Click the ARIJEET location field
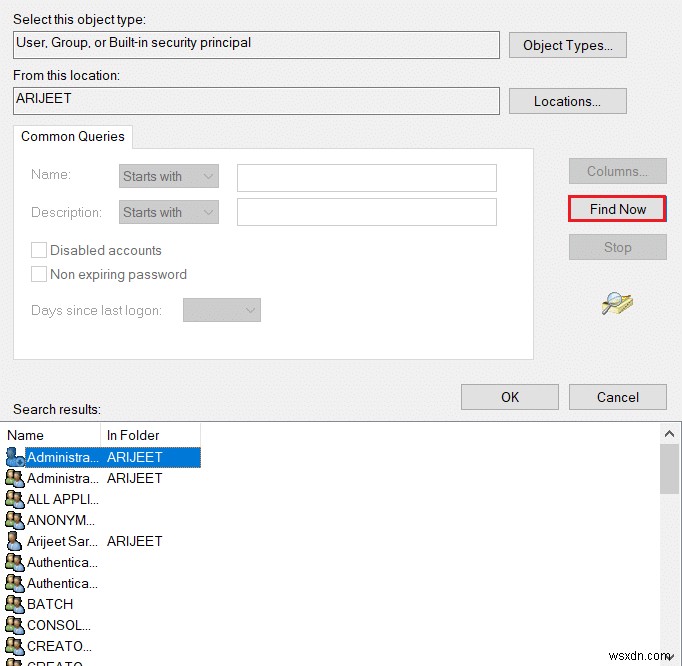The width and height of the screenshot is (682, 666). click(x=256, y=101)
